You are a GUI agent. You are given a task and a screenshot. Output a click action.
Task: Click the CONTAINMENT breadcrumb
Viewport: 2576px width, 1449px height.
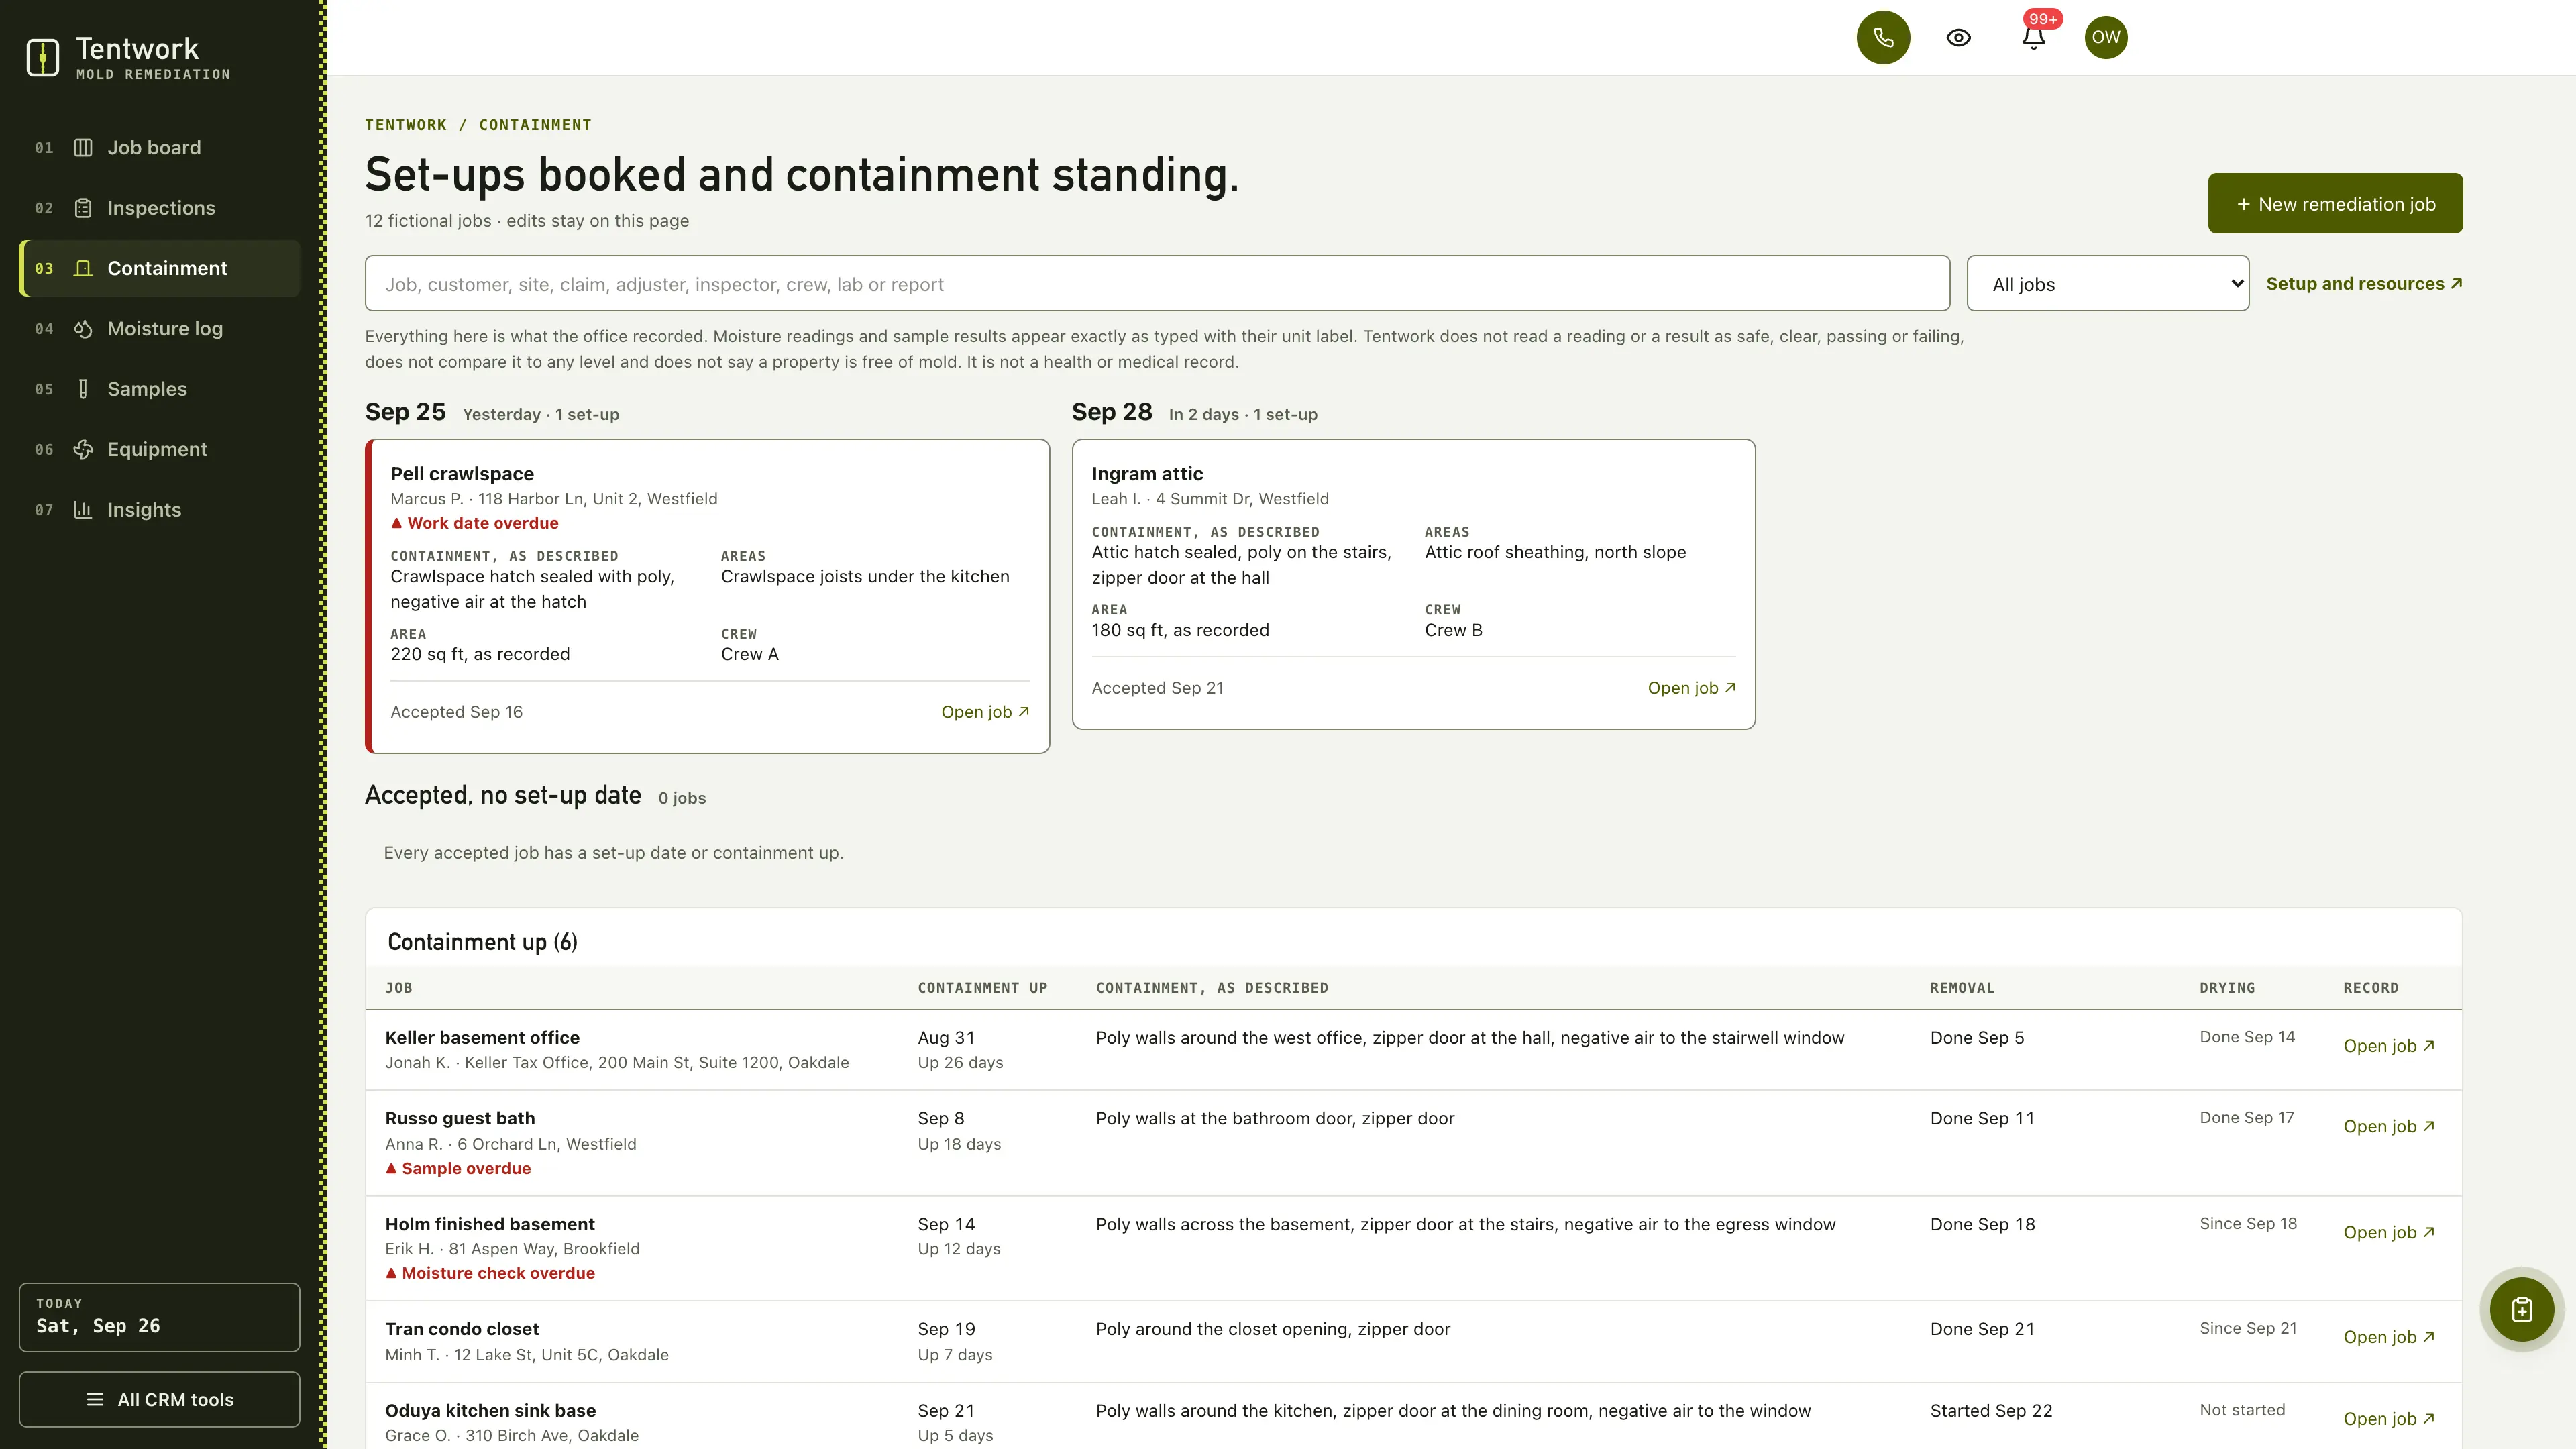[535, 125]
